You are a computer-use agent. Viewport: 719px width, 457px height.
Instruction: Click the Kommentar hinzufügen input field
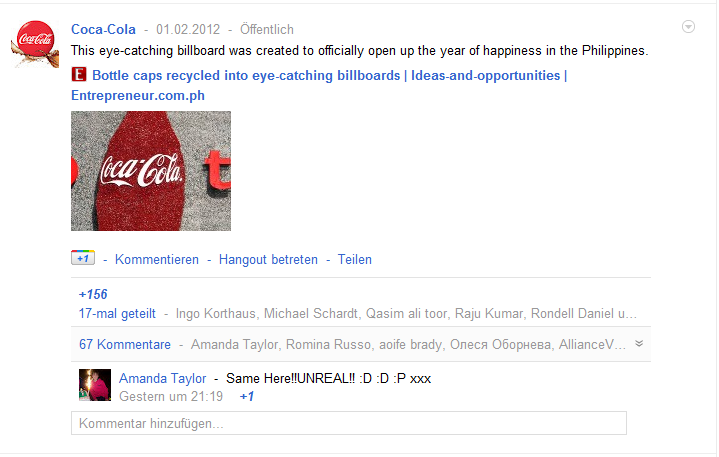[348, 423]
